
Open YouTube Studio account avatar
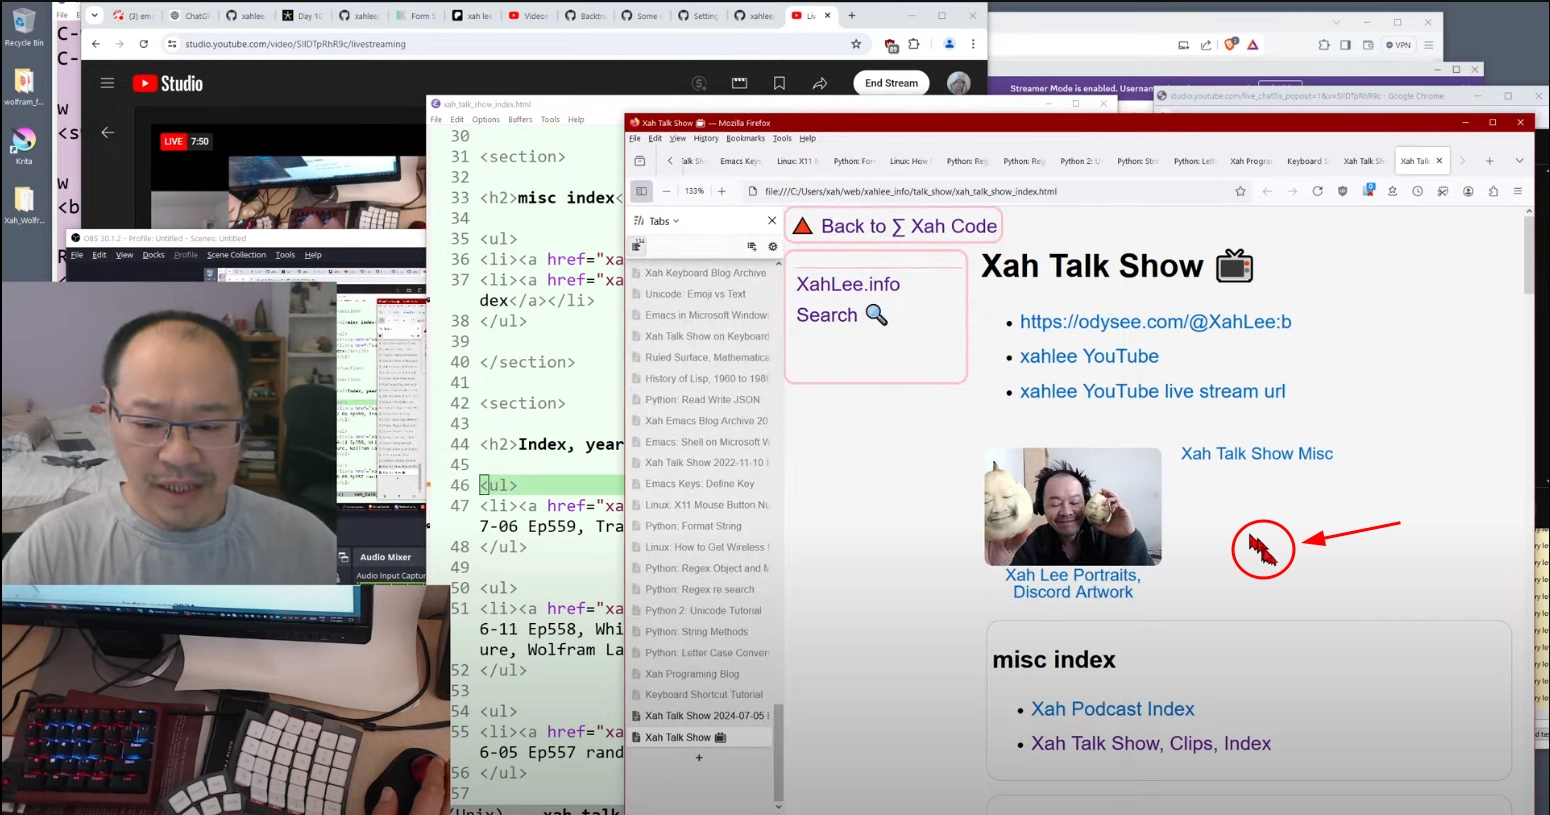958,83
